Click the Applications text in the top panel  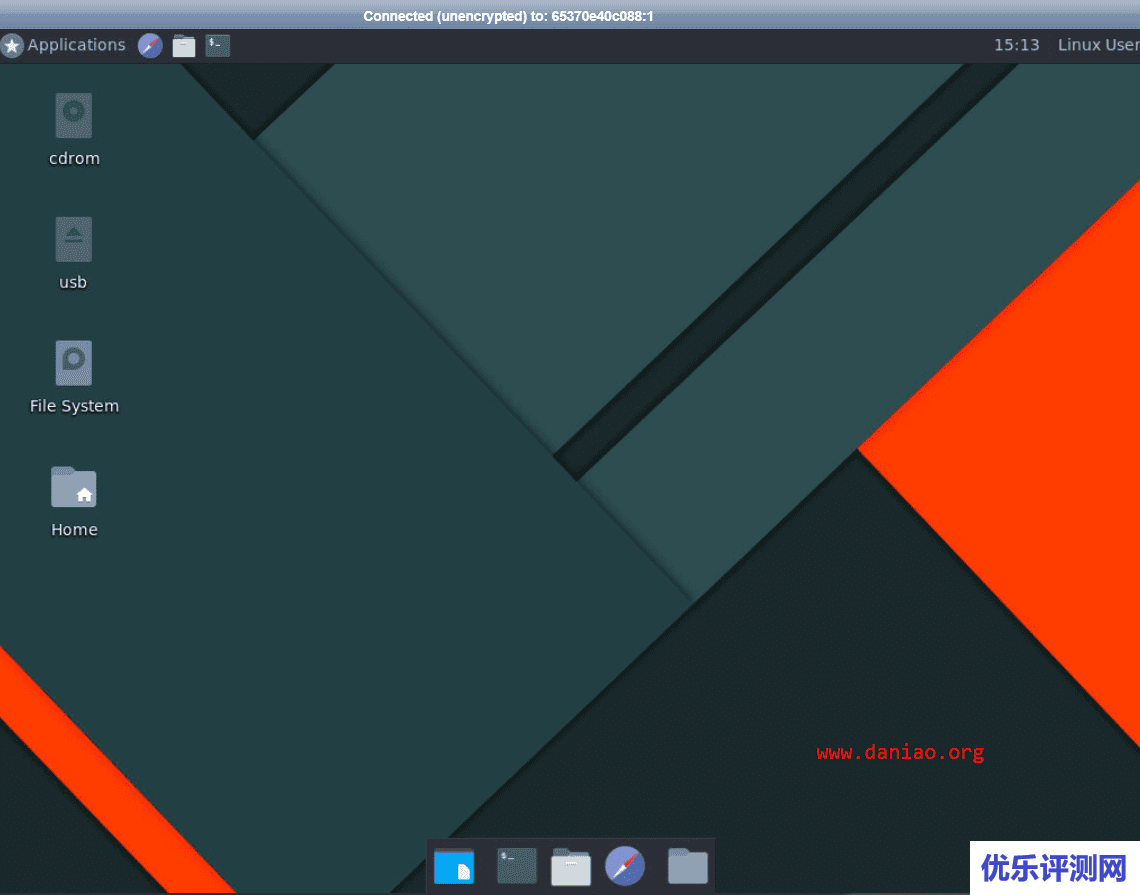[75, 45]
